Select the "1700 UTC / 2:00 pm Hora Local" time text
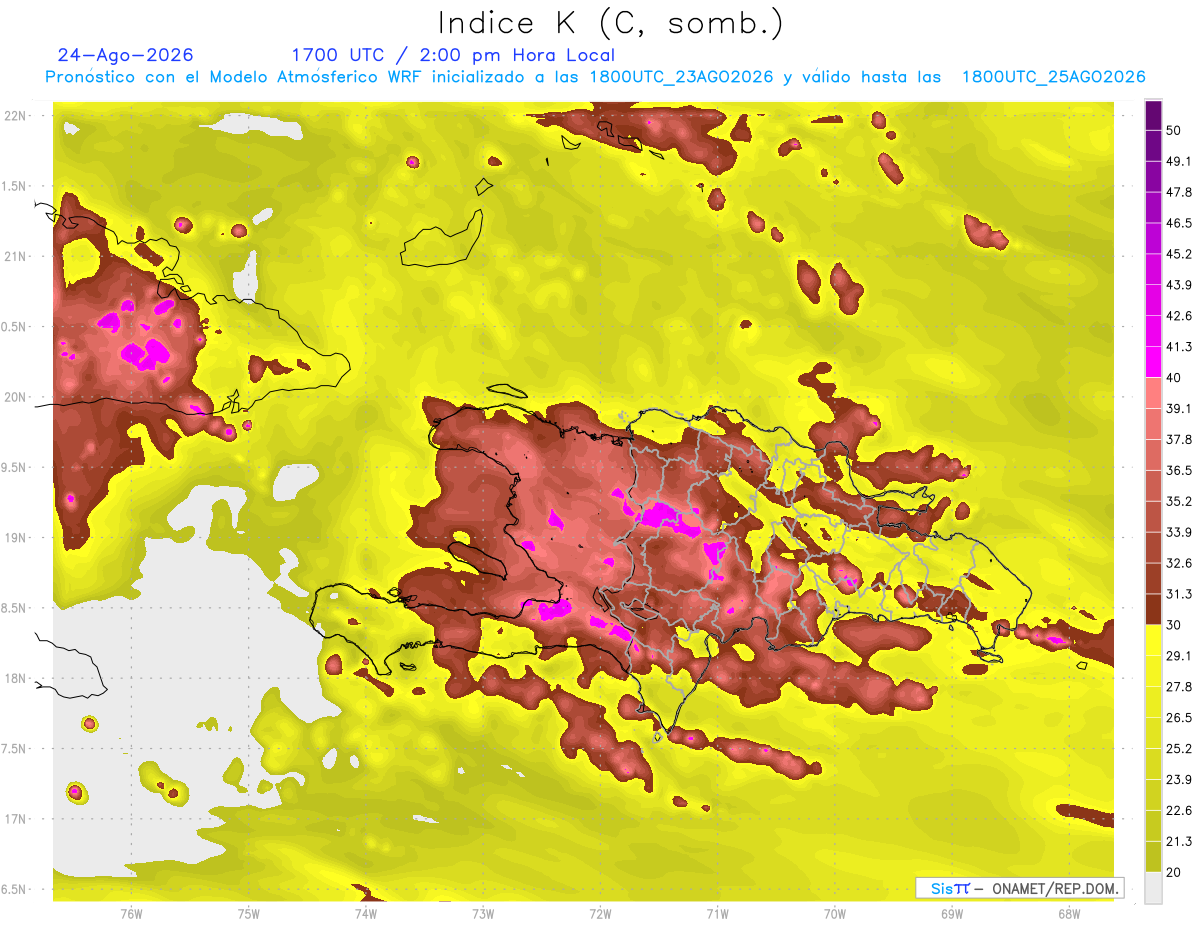Screen dimensions: 1200x927 [453, 55]
